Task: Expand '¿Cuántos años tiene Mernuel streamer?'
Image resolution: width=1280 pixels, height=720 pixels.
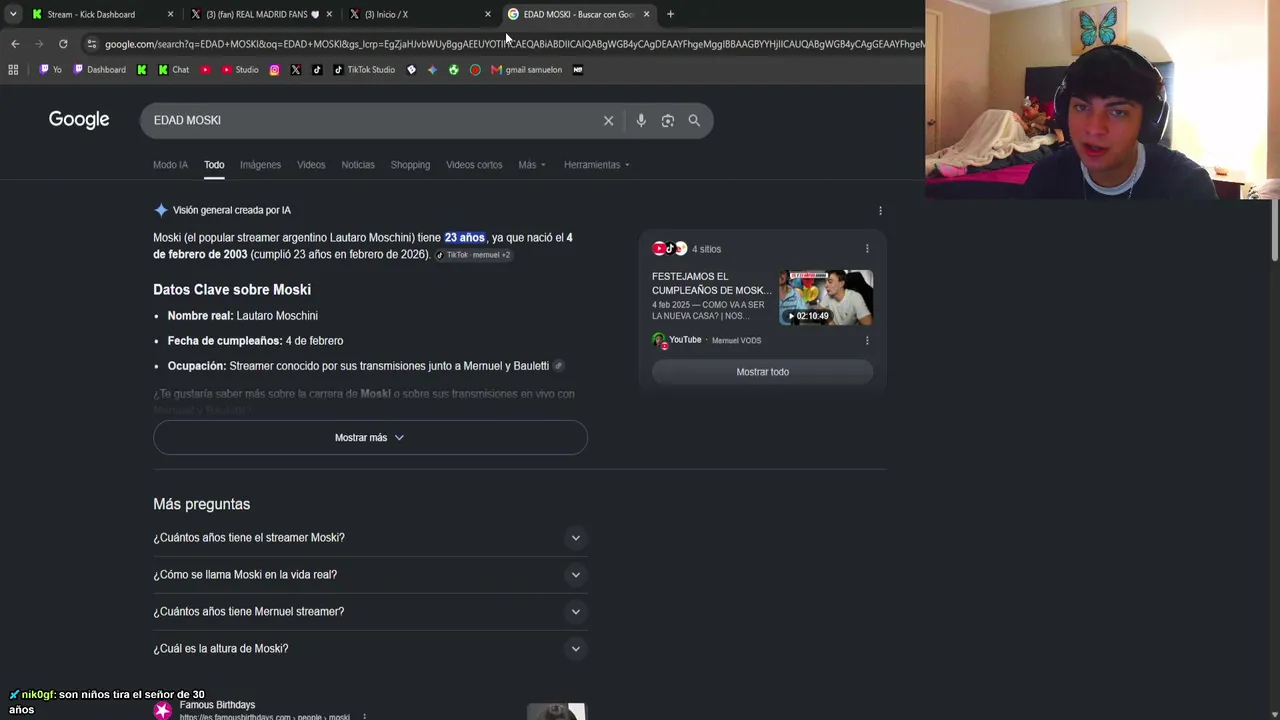Action: point(370,612)
